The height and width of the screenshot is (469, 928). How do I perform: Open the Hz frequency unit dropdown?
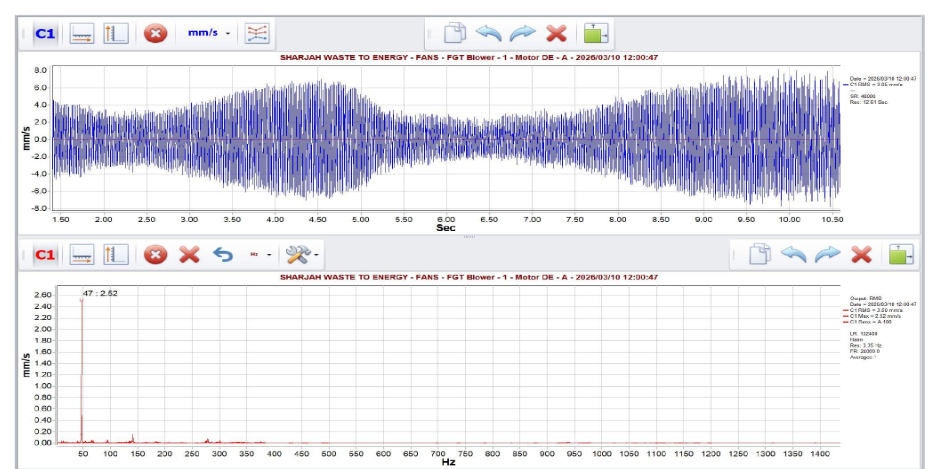(260, 255)
